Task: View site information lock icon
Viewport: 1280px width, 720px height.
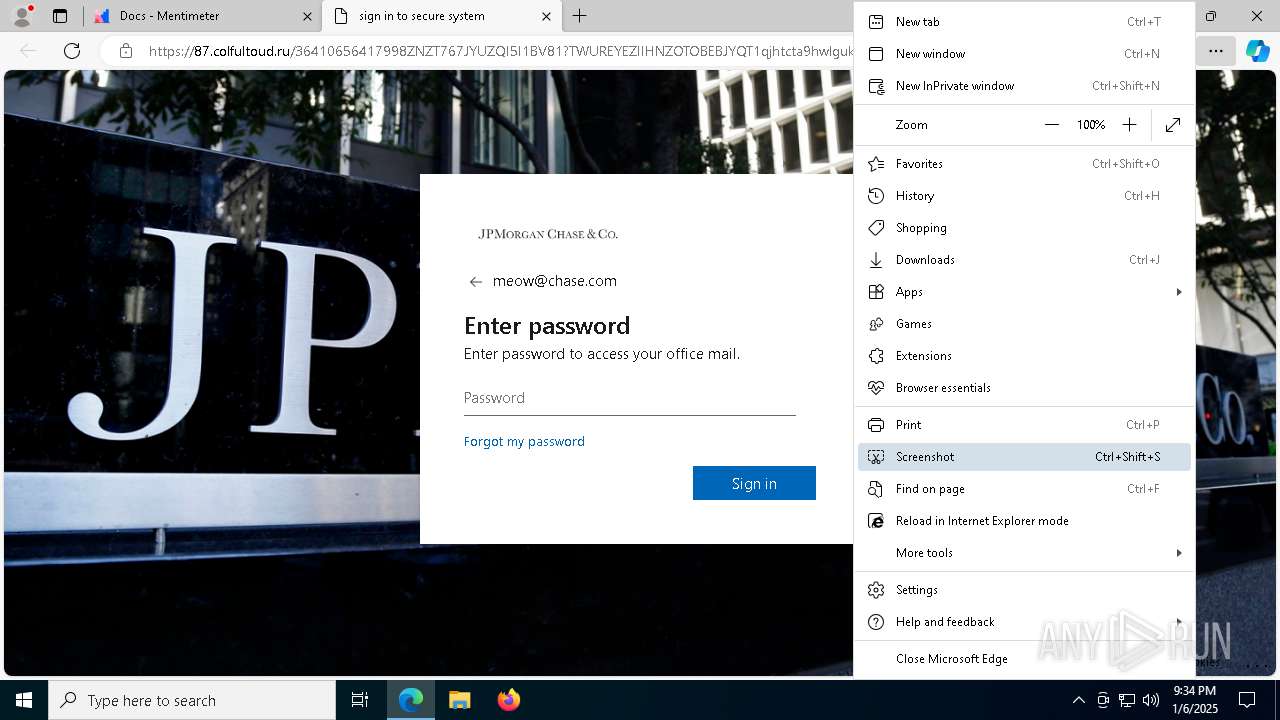Action: tap(126, 50)
